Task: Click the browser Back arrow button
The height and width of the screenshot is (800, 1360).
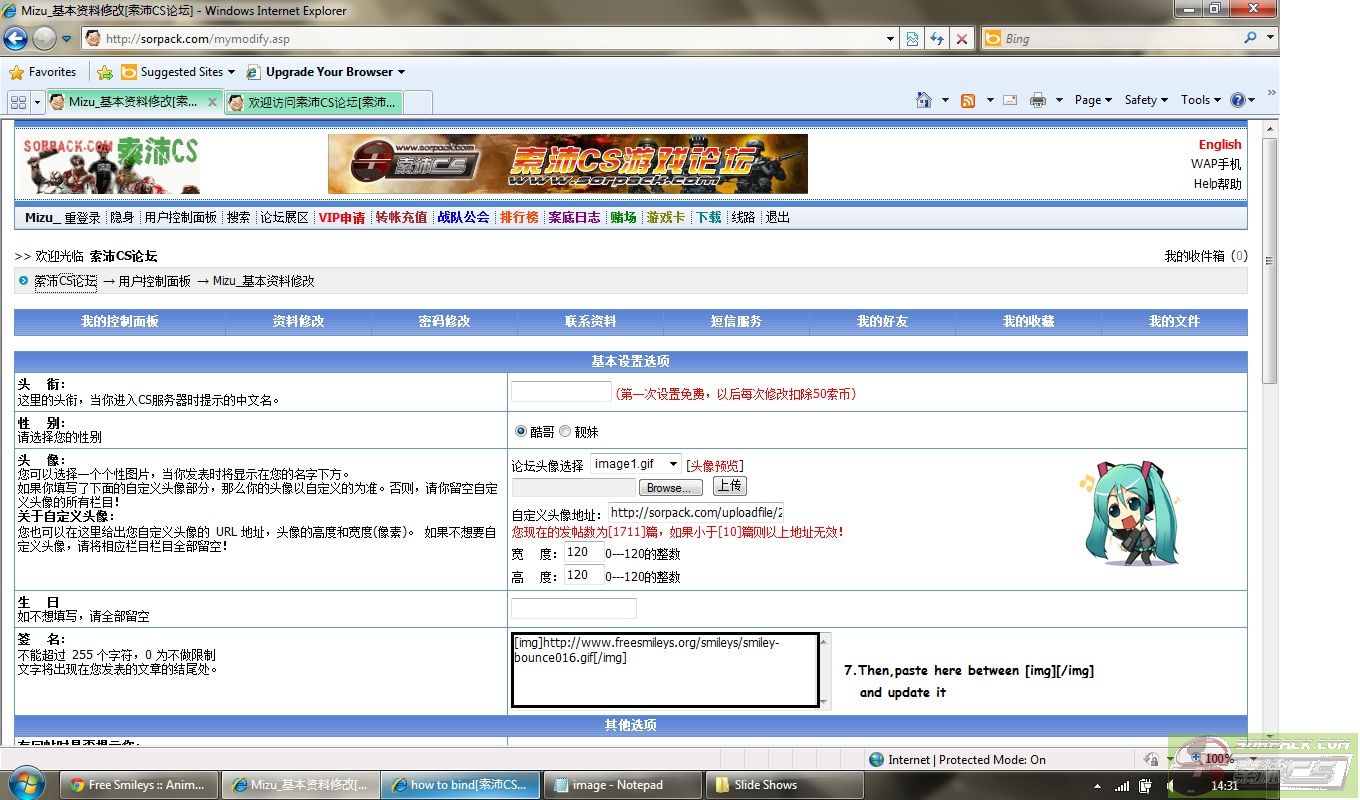Action: pos(16,39)
